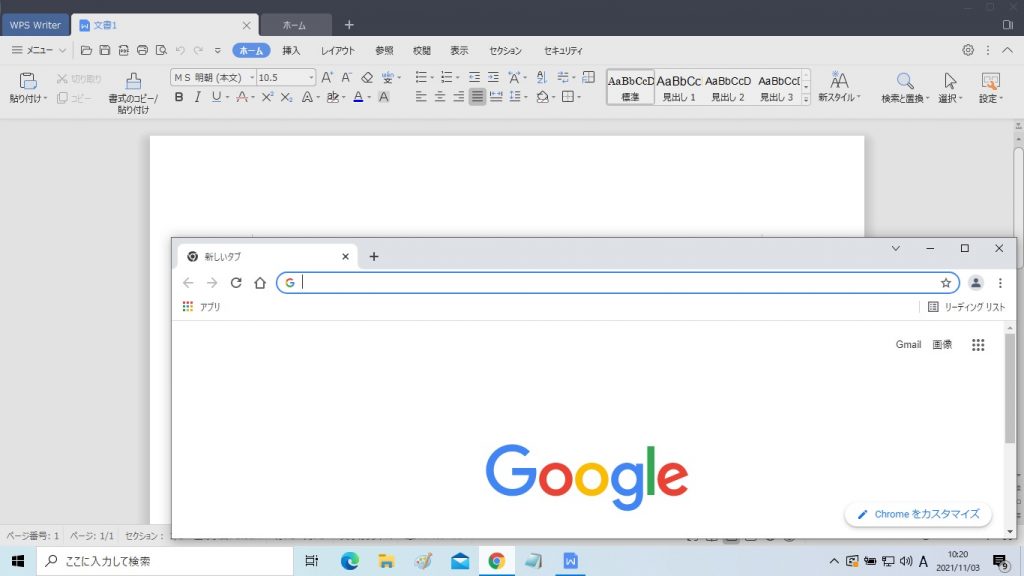
Task: Collapse the WPS ribbon with the chevron
Action: [x=1008, y=50]
